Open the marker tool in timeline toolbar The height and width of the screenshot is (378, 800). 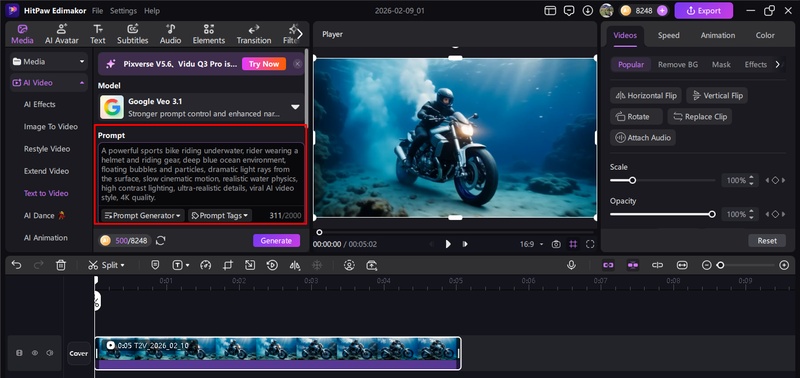pos(156,265)
